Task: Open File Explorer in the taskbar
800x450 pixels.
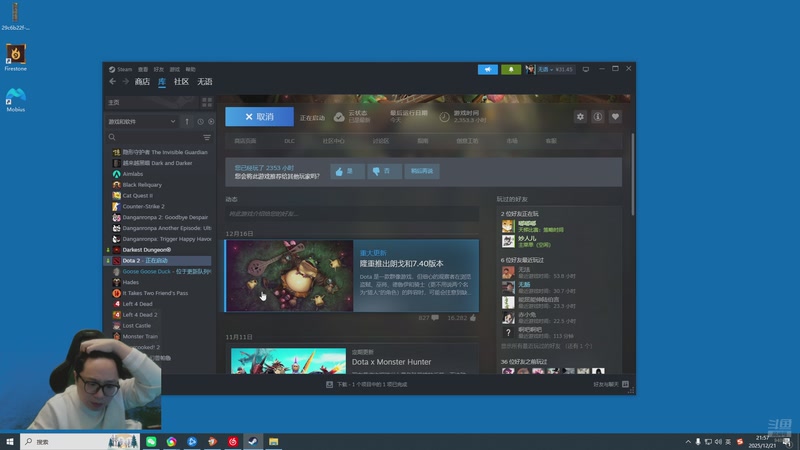Action: (x=273, y=441)
